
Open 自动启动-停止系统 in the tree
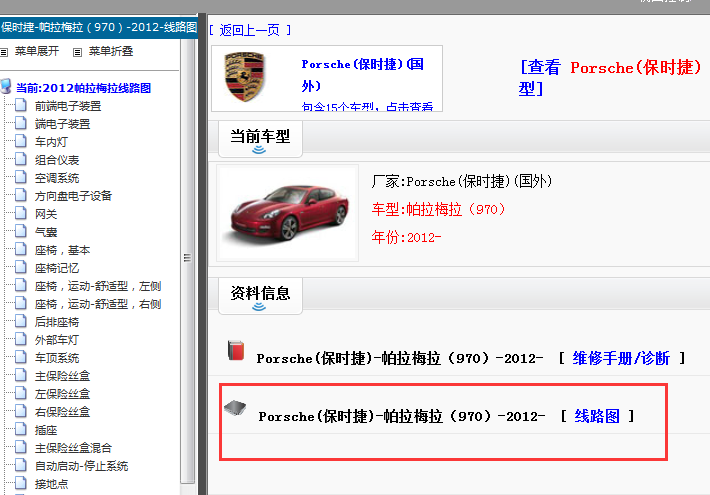82,466
